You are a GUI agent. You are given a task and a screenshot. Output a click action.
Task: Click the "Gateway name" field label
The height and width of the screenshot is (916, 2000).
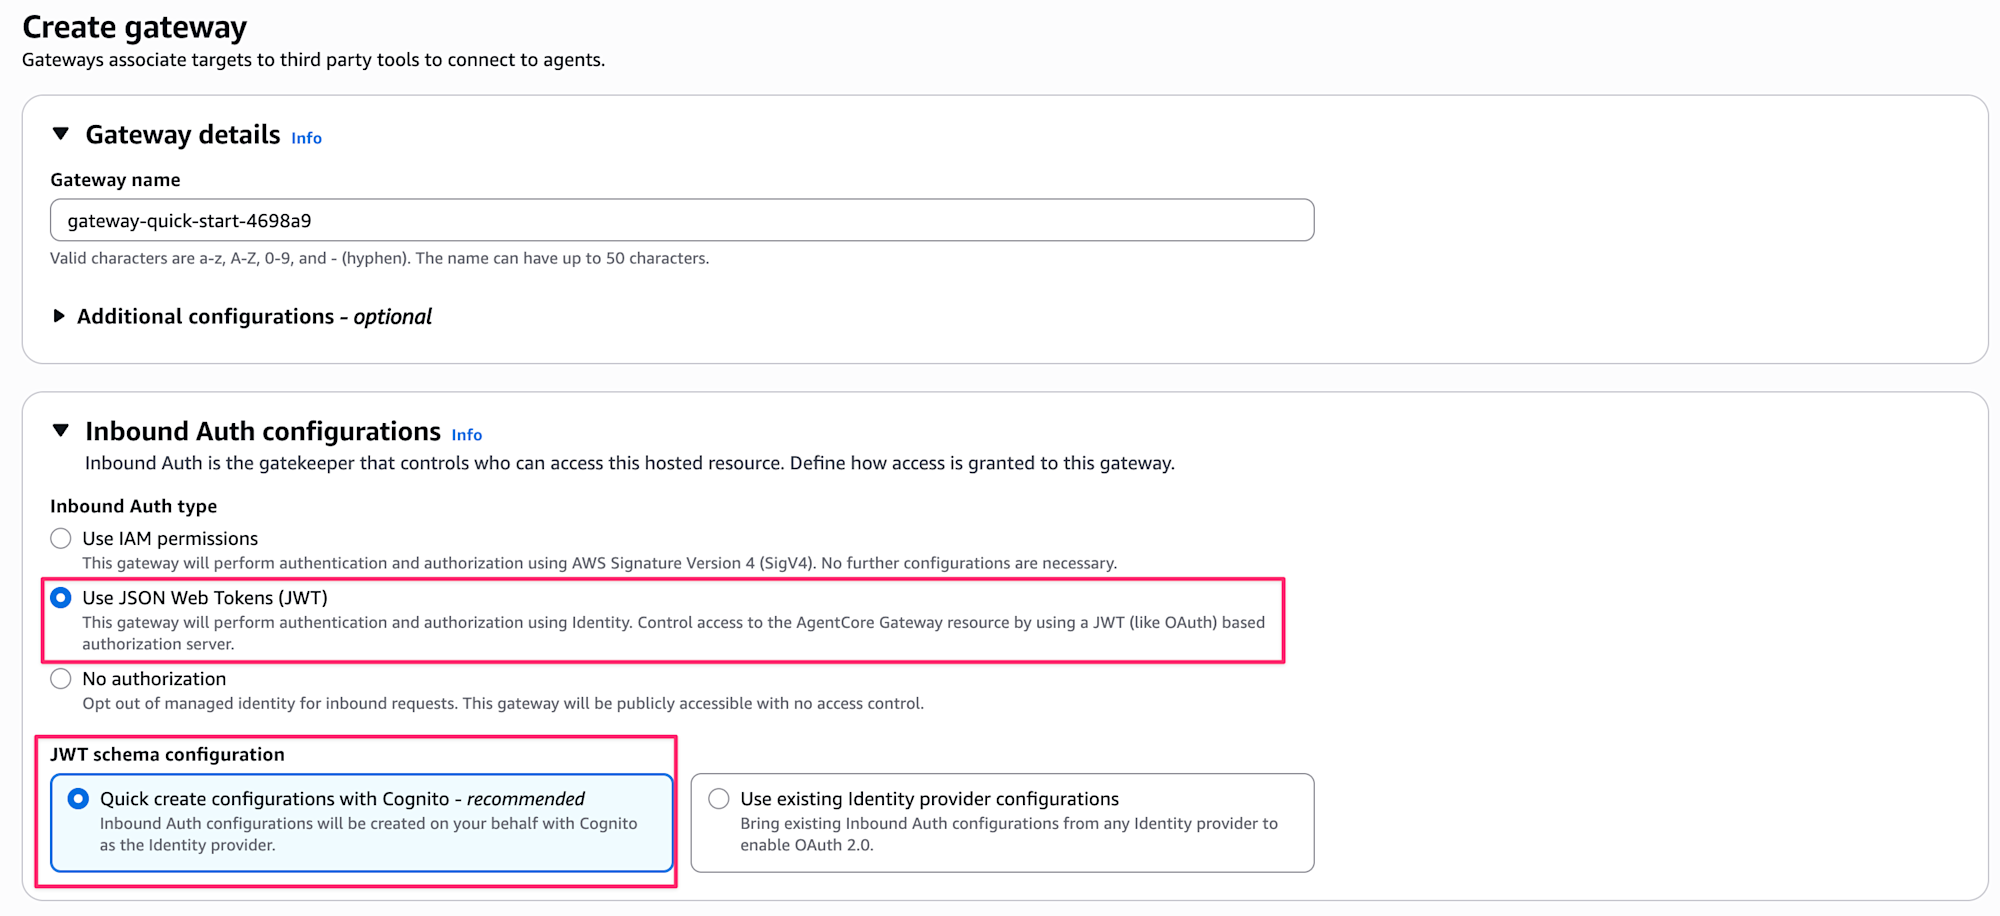(115, 180)
